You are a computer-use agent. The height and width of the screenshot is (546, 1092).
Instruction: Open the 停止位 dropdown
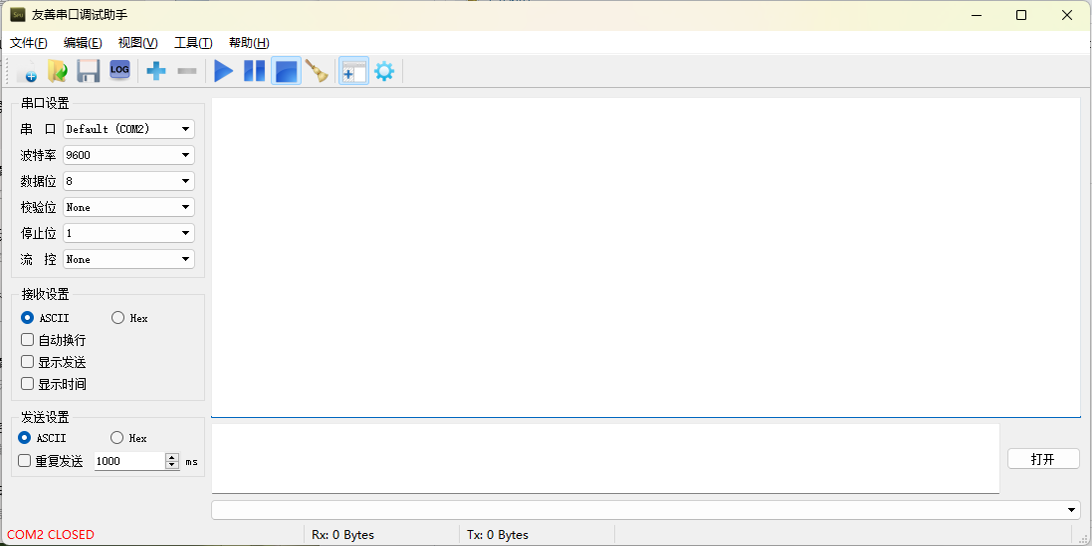[129, 233]
